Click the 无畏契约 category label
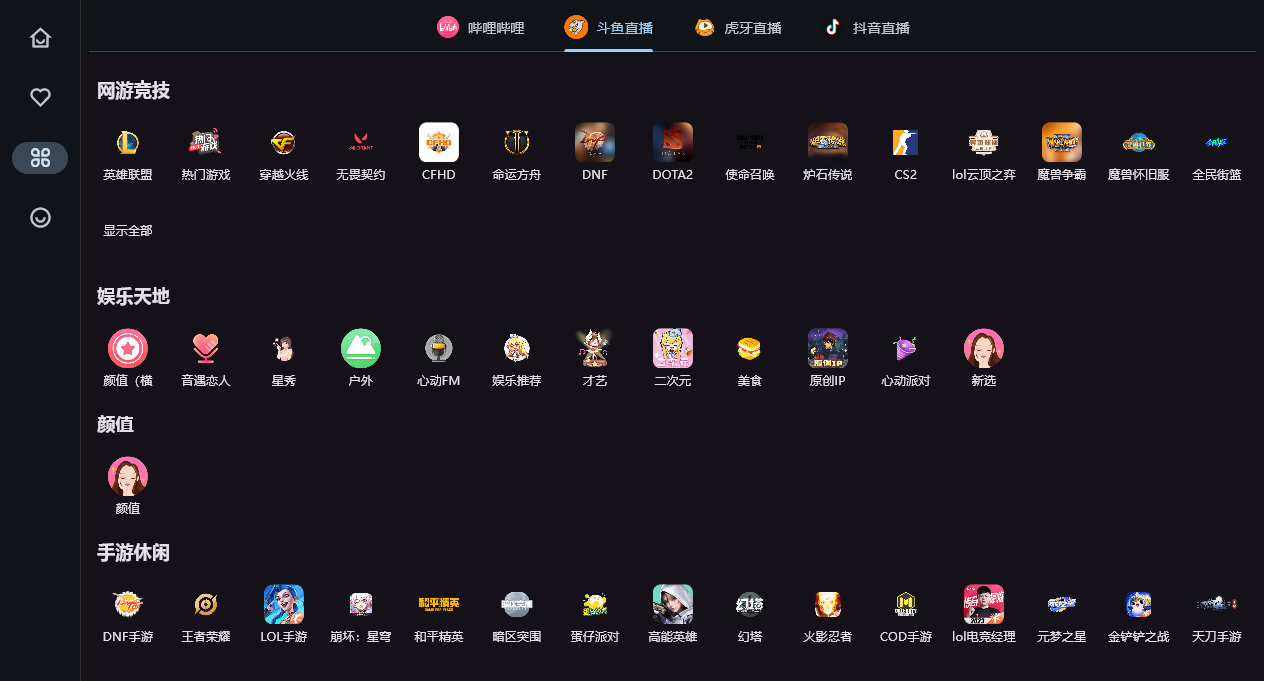The width and height of the screenshot is (1264, 681). pyautogui.click(x=361, y=175)
